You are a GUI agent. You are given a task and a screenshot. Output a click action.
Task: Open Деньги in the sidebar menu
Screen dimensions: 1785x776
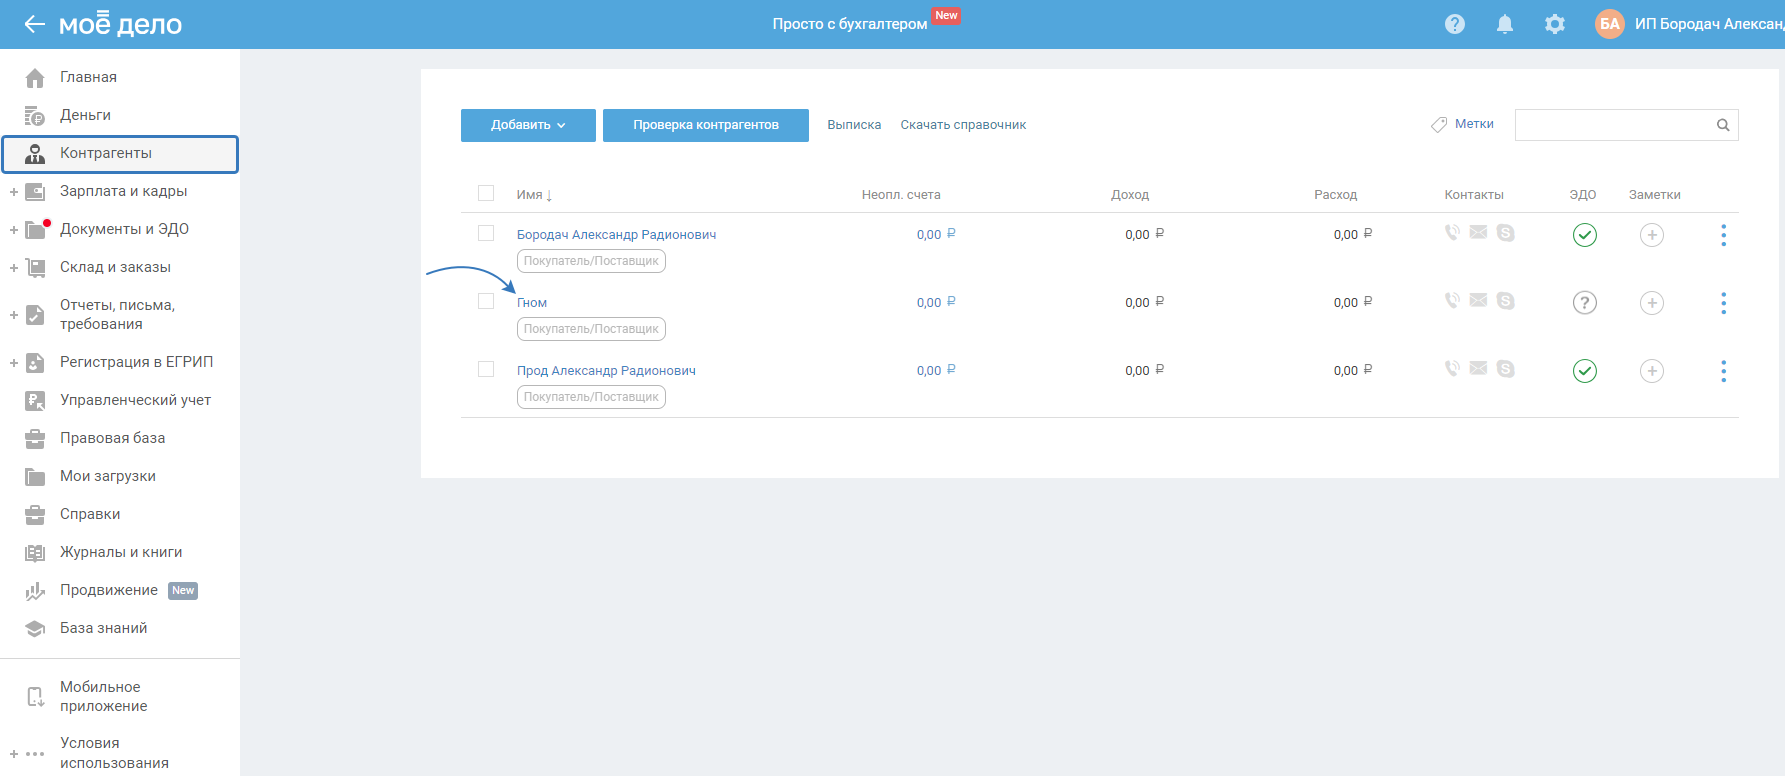coord(85,115)
